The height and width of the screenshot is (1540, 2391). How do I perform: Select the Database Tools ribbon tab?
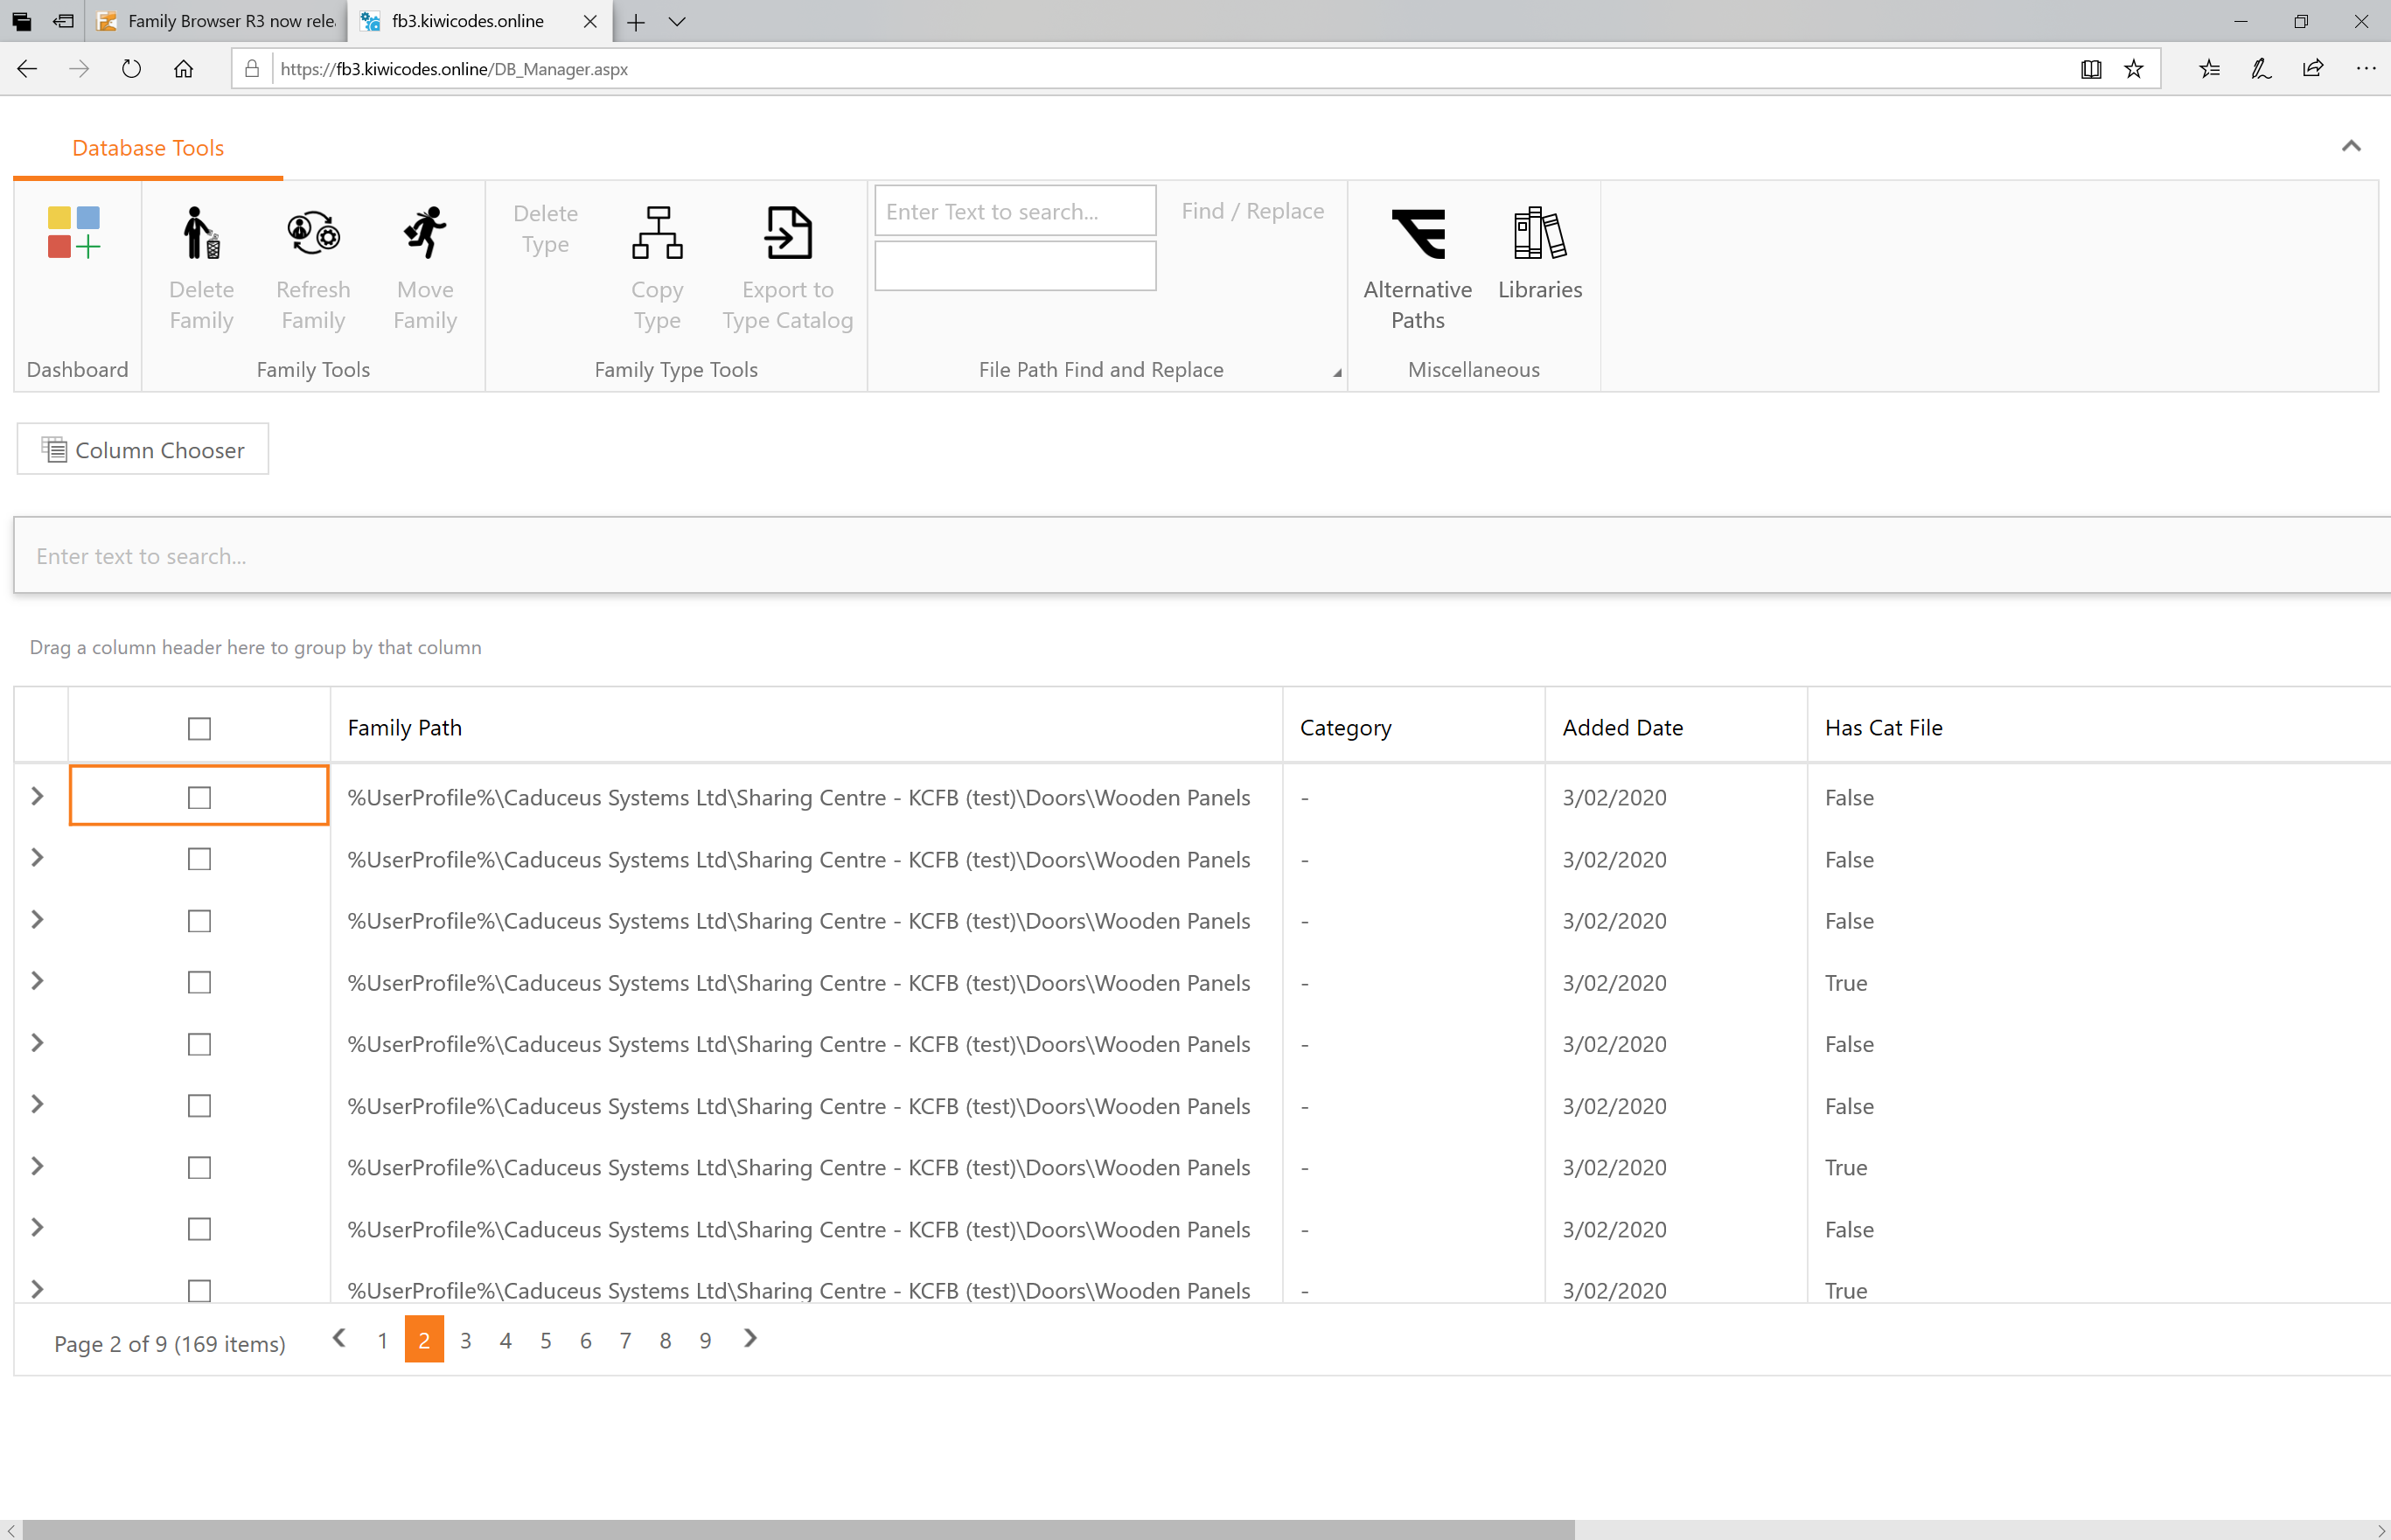click(148, 148)
